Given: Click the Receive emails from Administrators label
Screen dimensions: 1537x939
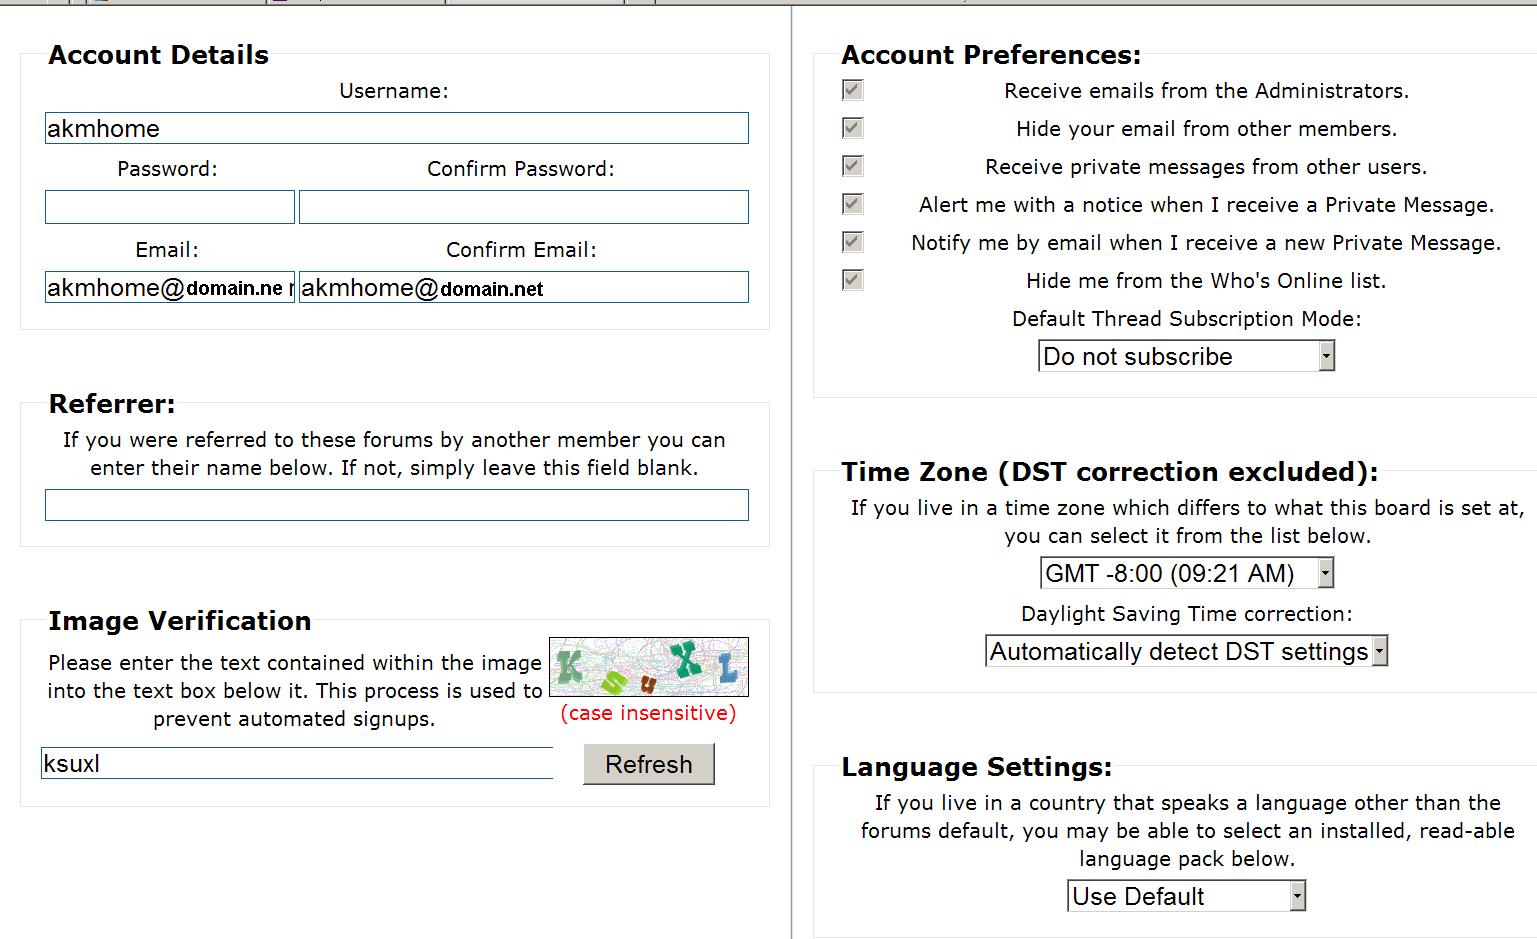Looking at the screenshot, I should 1206,91.
